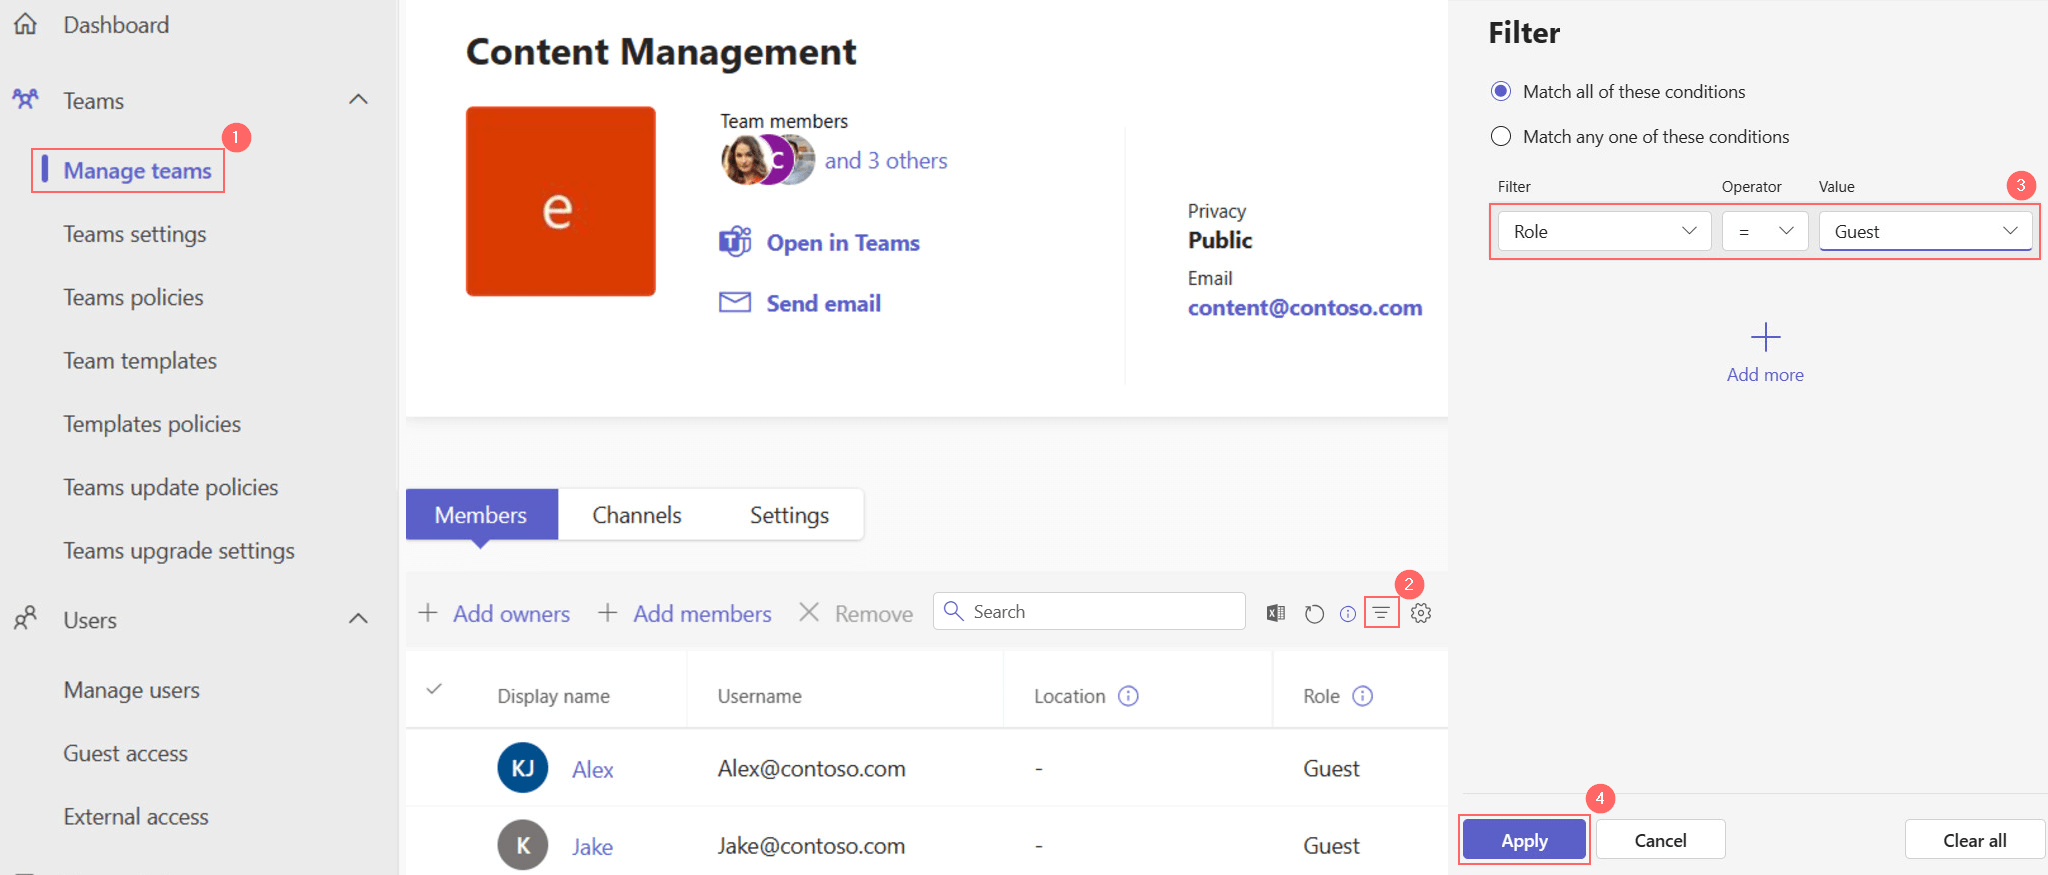Open Manage teams in sidebar

138,171
